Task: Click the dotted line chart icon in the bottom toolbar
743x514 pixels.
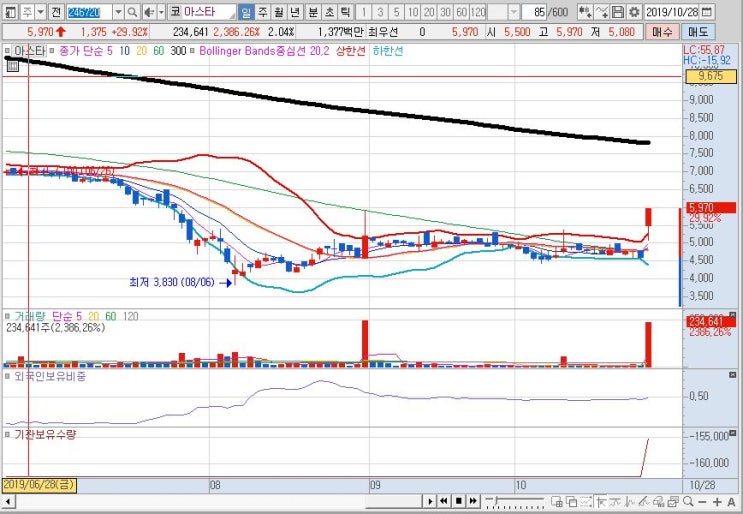Action: point(586,501)
